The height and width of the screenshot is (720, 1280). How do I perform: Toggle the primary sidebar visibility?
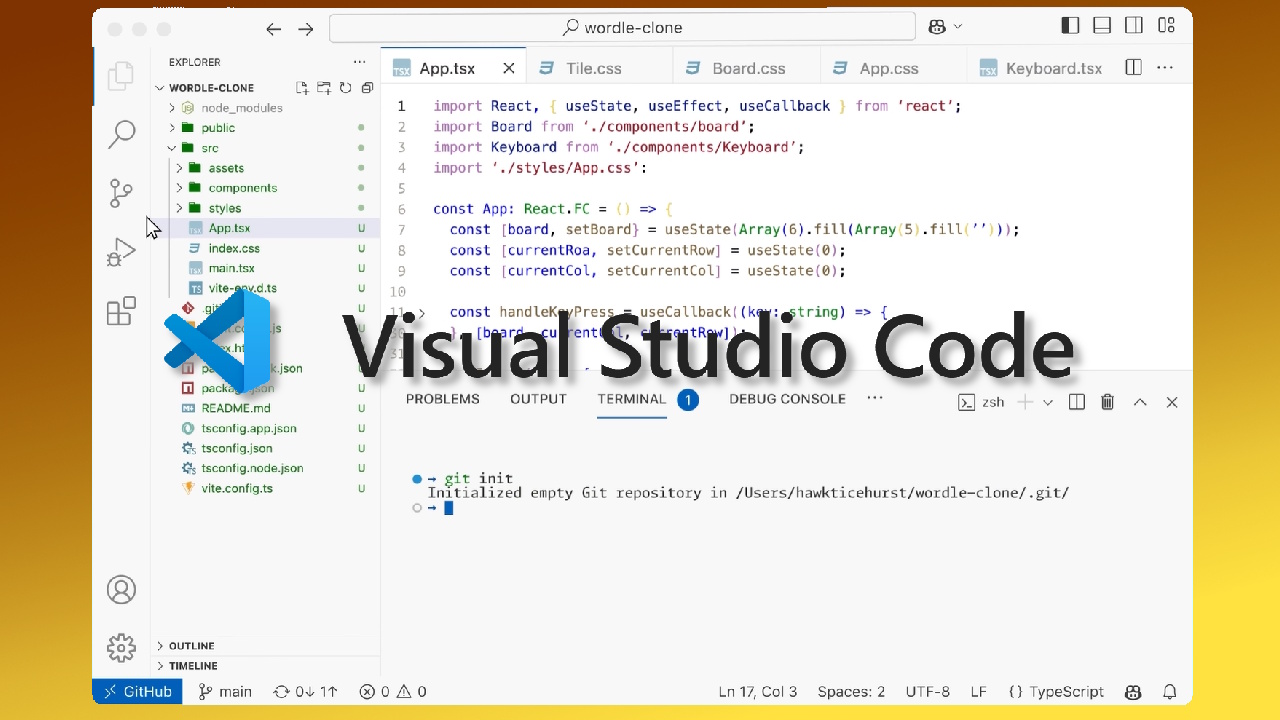pyautogui.click(x=1069, y=25)
